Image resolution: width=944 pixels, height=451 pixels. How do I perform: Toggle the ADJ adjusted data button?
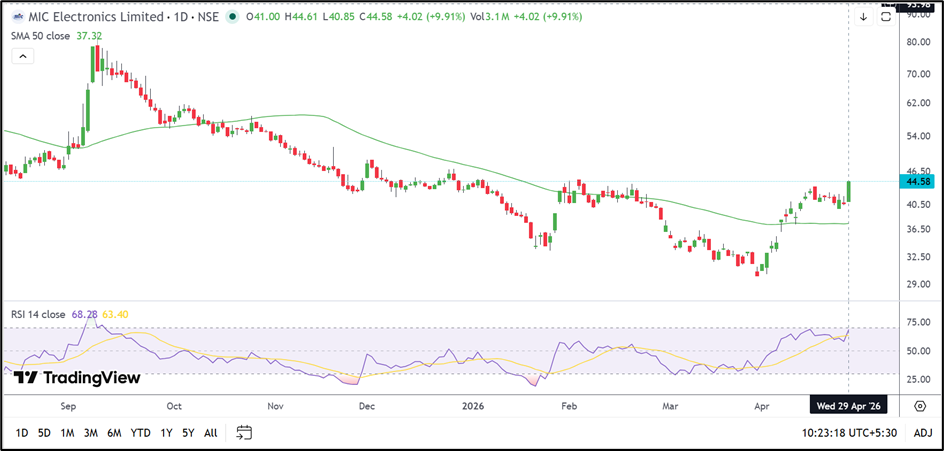pos(922,433)
